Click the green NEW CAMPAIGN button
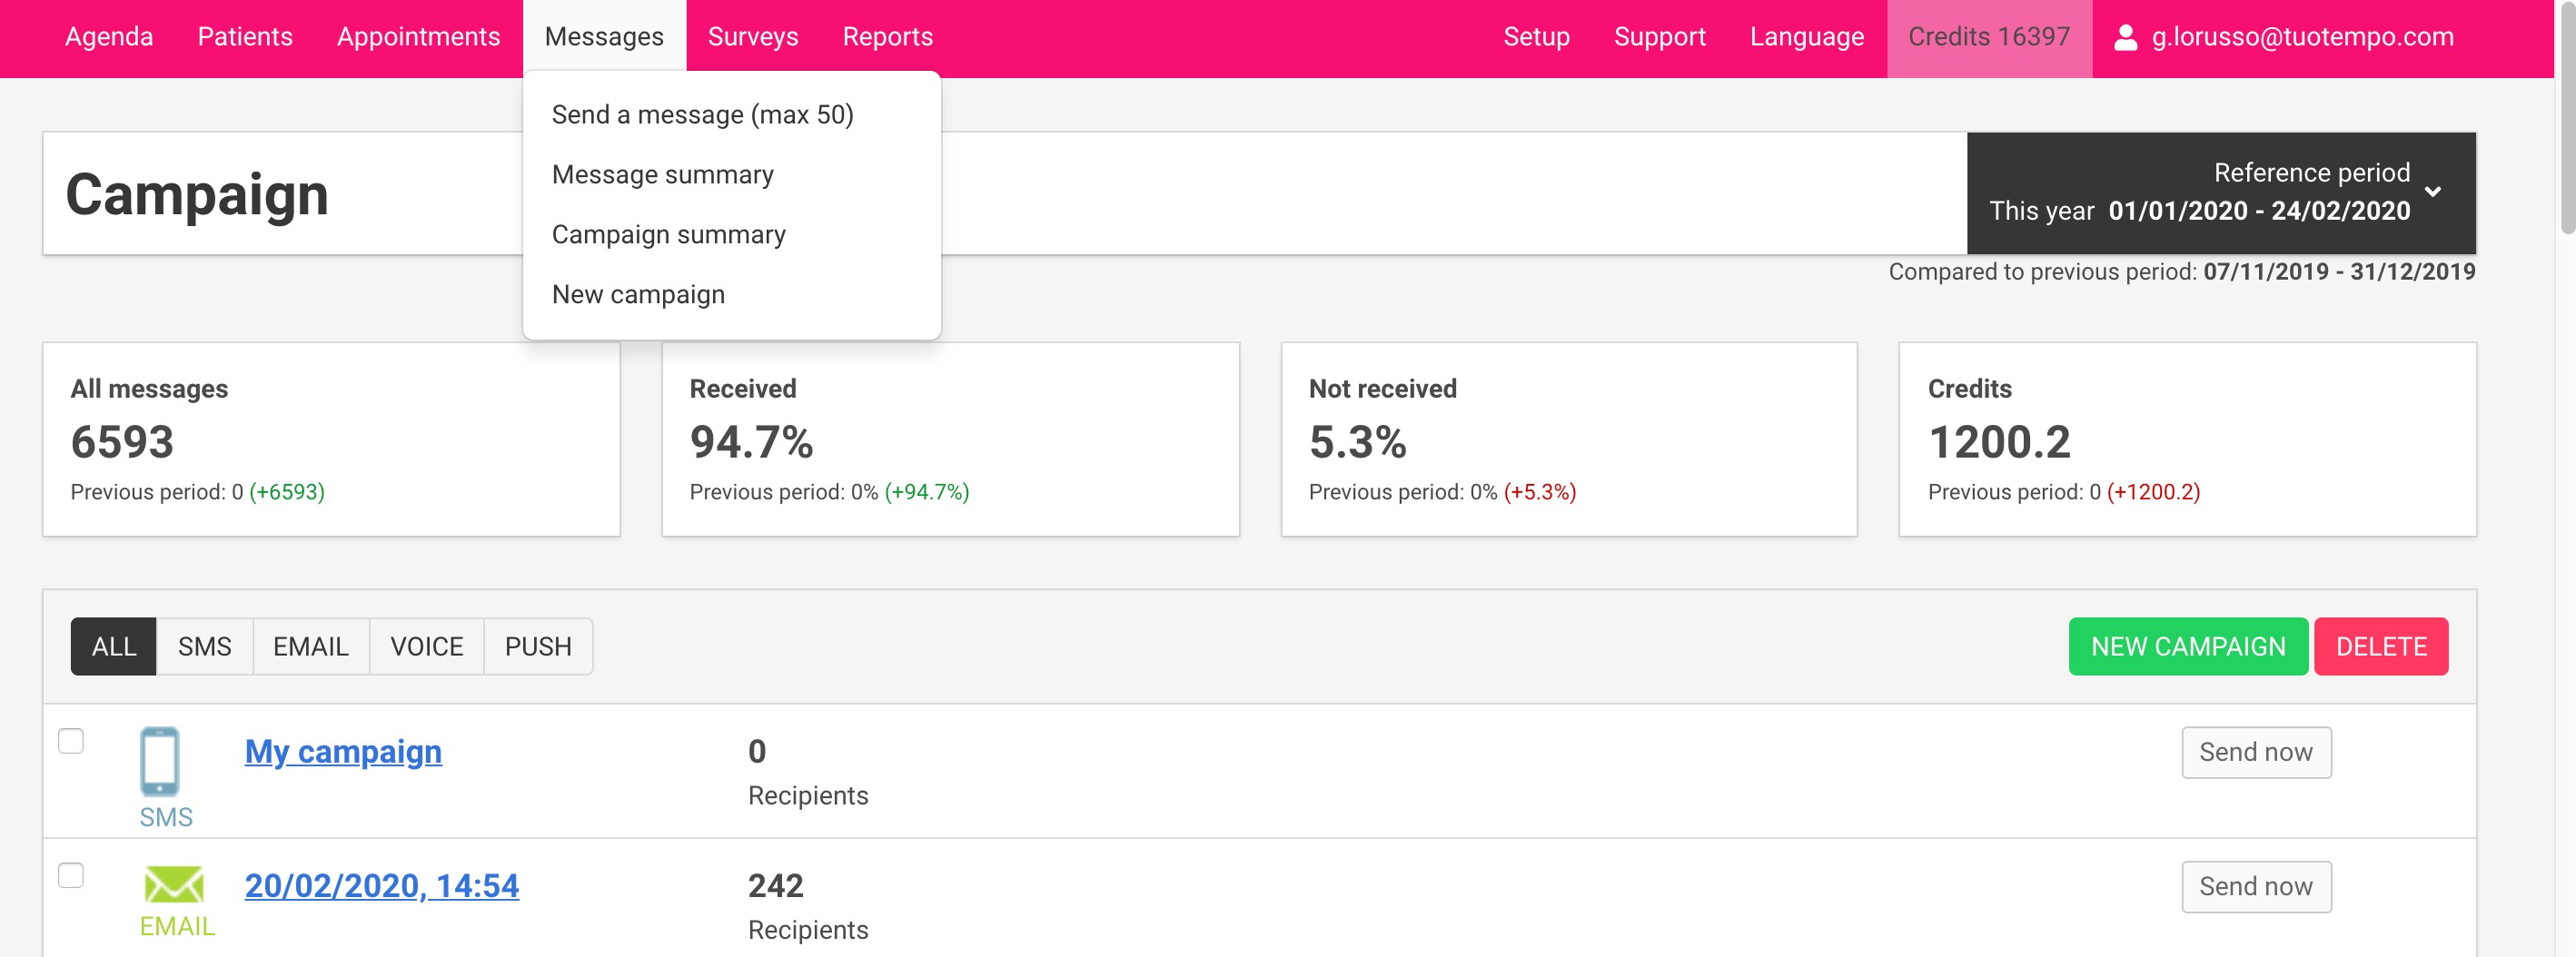 coord(2188,646)
